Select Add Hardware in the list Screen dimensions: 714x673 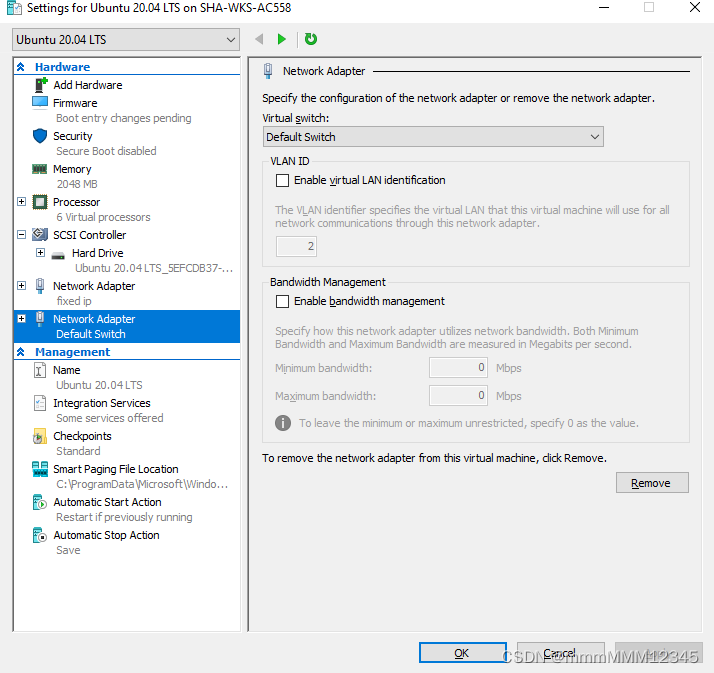87,85
